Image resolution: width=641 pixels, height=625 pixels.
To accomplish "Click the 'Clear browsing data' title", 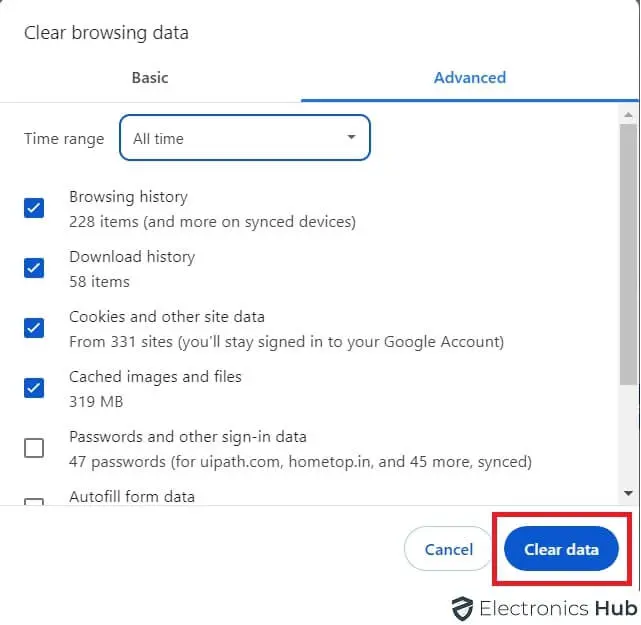I will [x=106, y=33].
